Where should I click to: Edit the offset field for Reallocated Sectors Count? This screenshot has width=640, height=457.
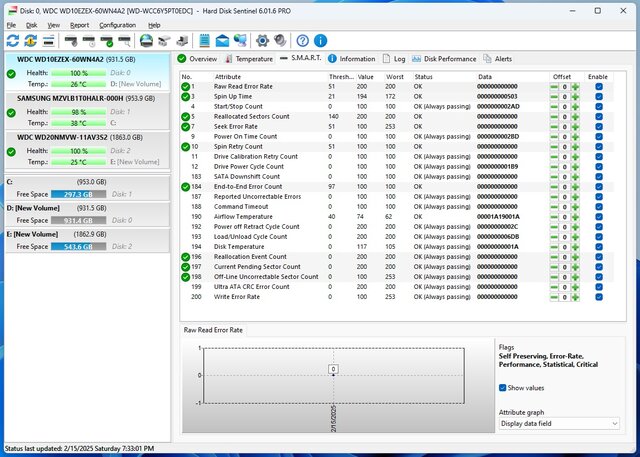(x=564, y=117)
